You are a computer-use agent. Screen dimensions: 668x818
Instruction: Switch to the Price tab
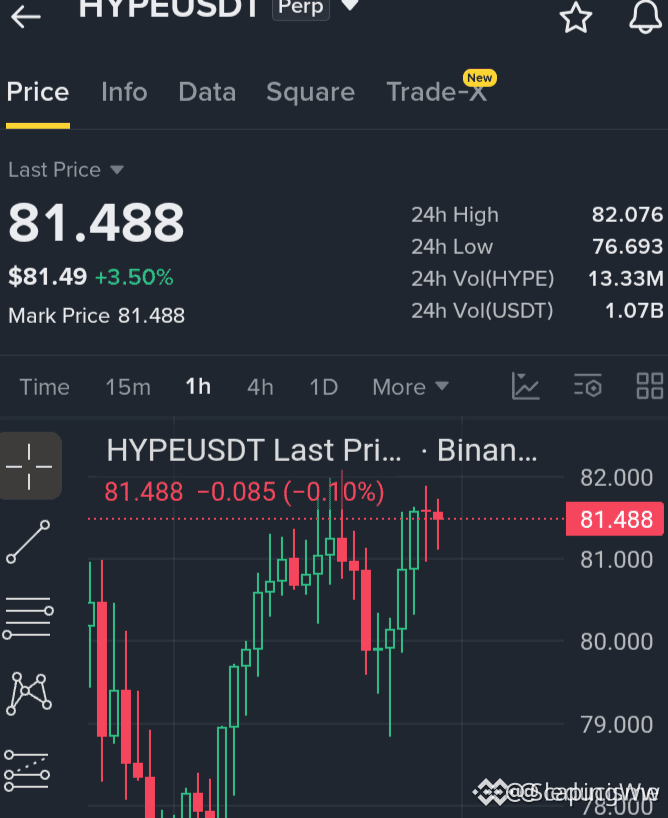point(38,92)
